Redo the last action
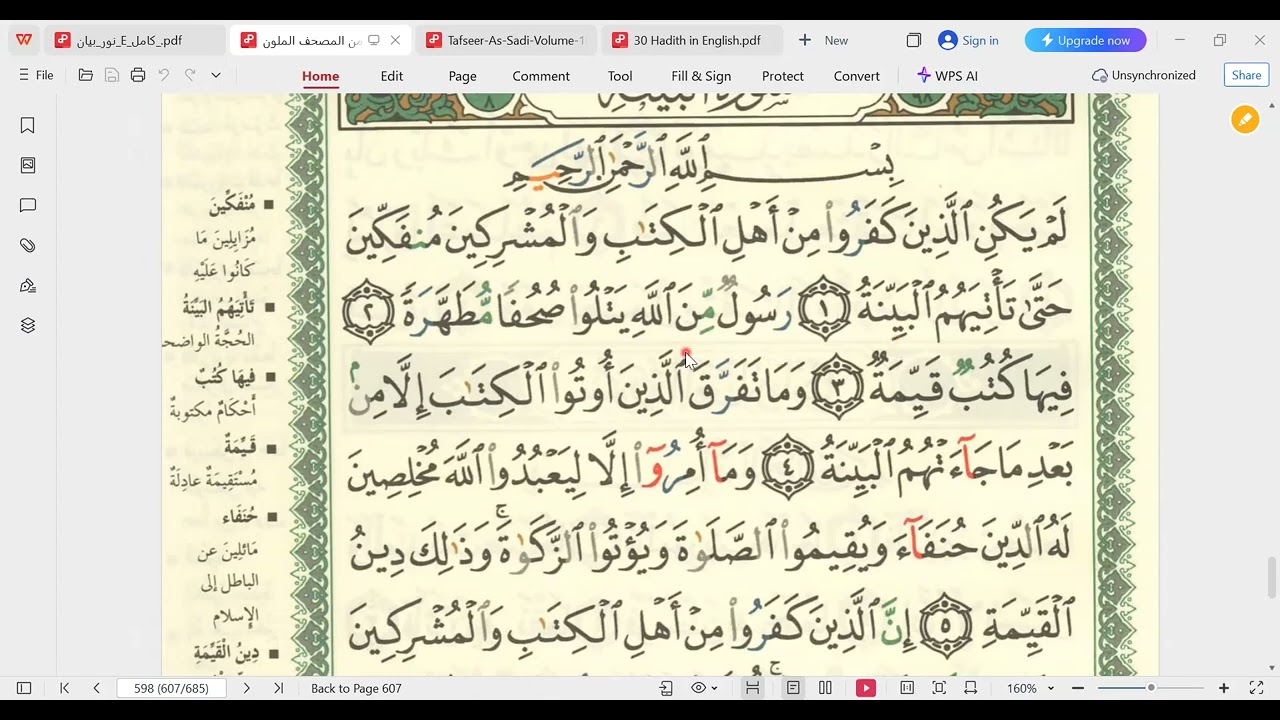This screenshot has width=1280, height=720. pyautogui.click(x=190, y=75)
